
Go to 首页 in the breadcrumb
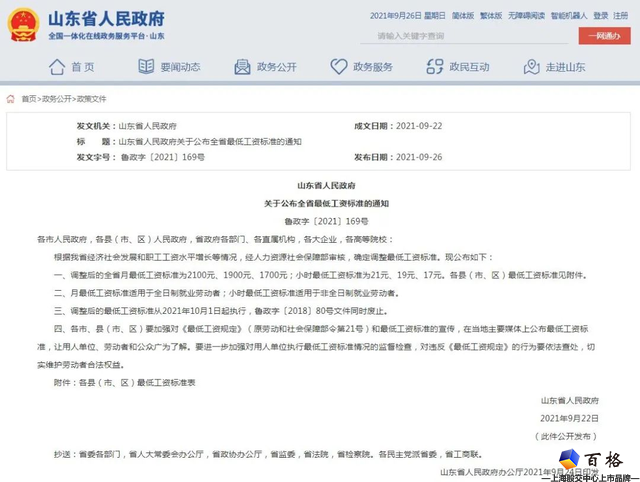pyautogui.click(x=29, y=99)
